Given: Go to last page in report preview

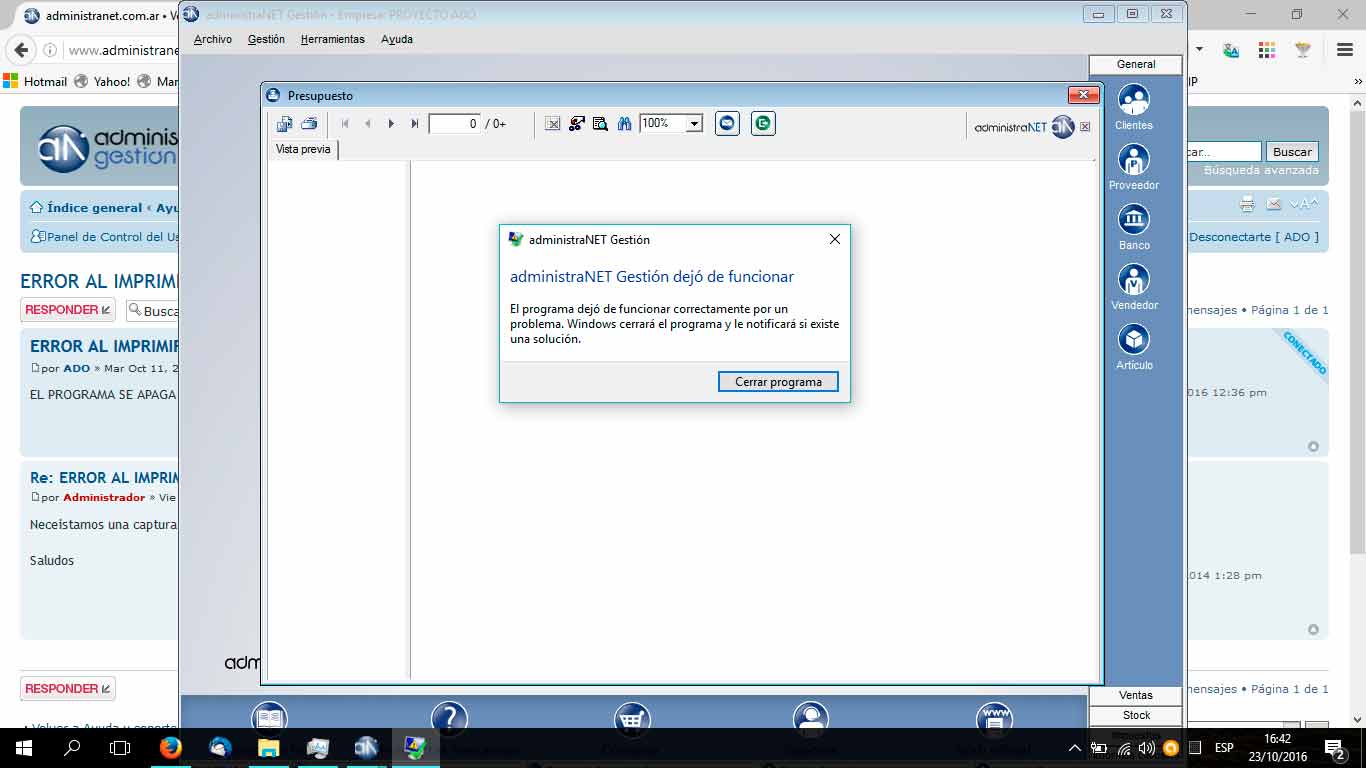Looking at the screenshot, I should pos(415,124).
